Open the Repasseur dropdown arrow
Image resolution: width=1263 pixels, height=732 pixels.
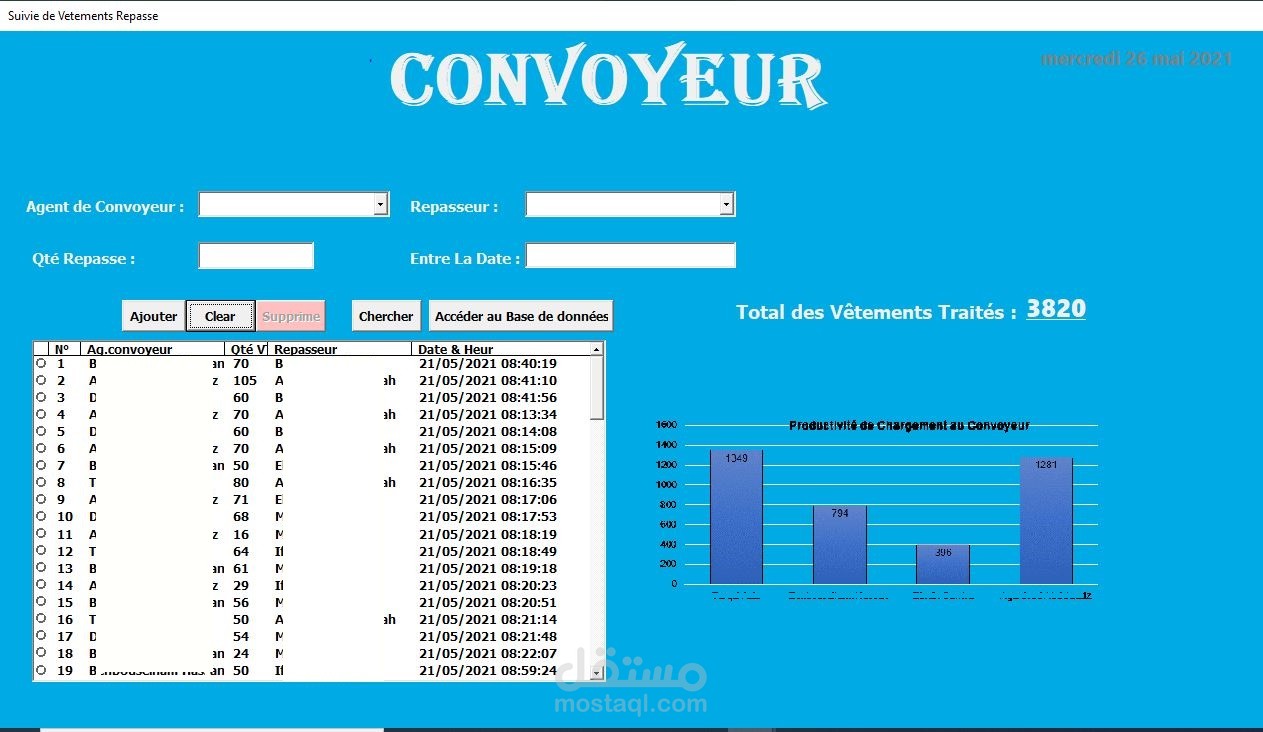click(727, 204)
